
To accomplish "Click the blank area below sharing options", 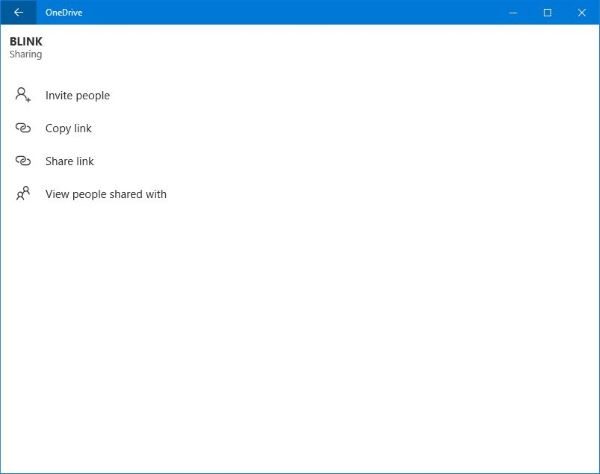I will 300,337.
